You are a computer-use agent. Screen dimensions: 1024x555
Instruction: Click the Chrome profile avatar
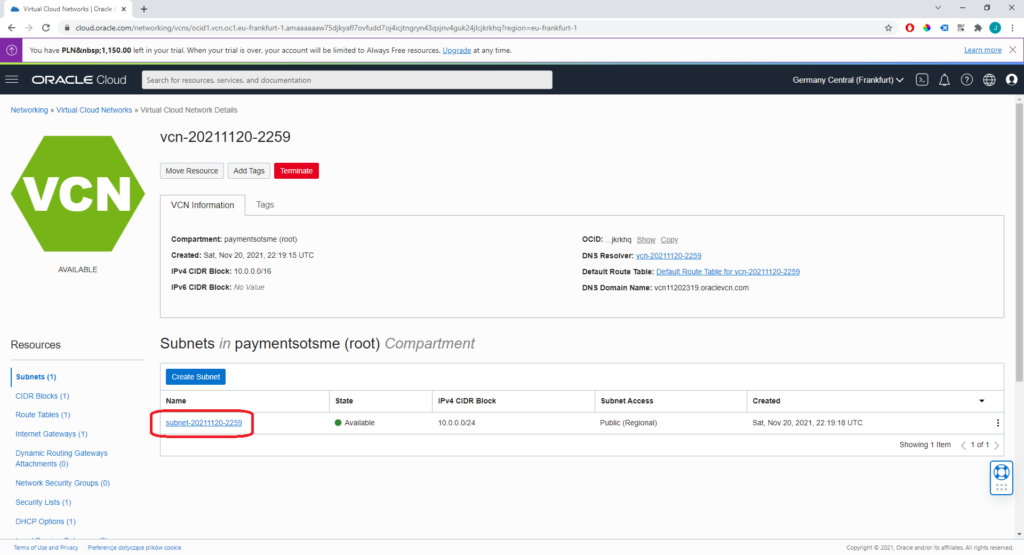coord(995,27)
